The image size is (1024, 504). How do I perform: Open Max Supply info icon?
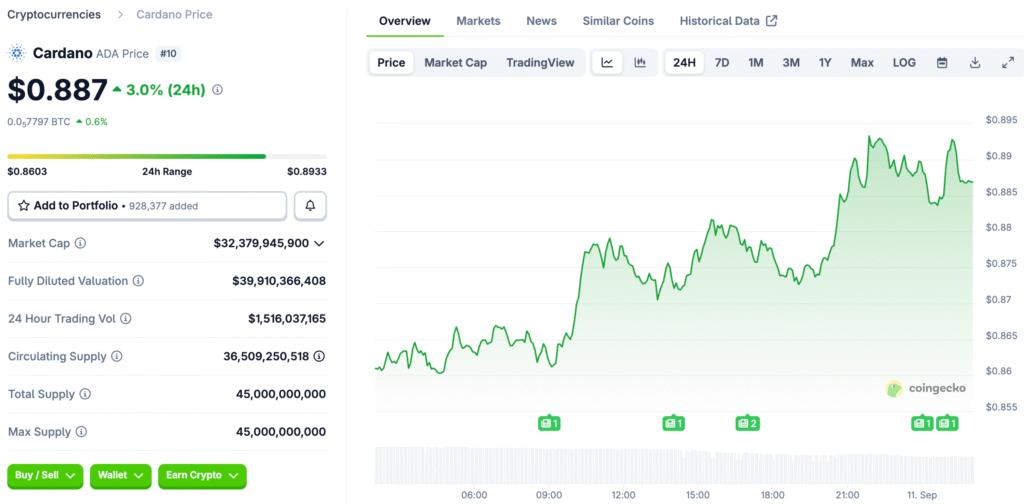(x=81, y=432)
